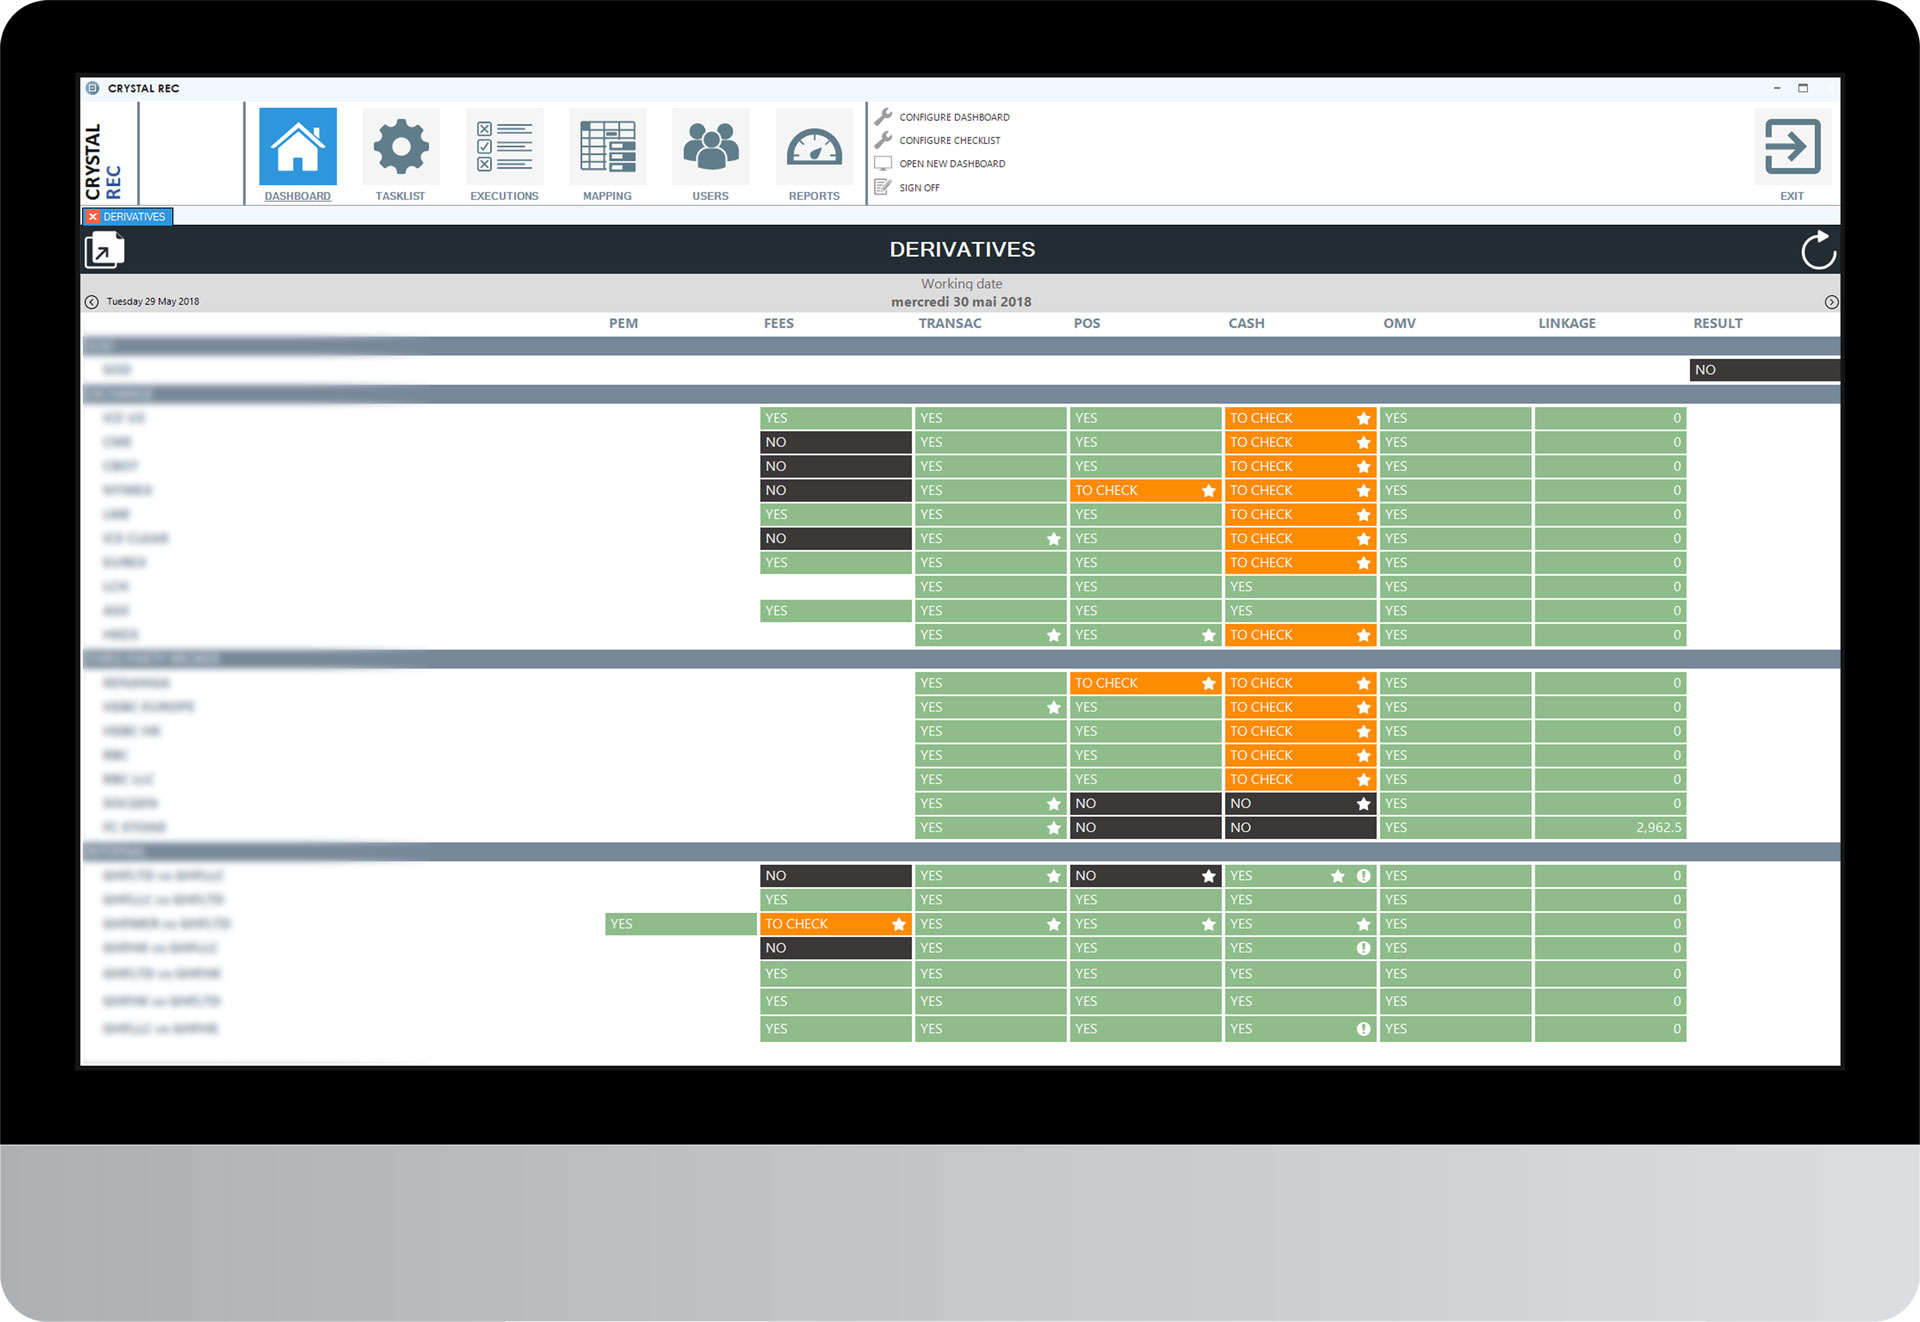Click the DERIVATIVES dashboard title
The width and height of the screenshot is (1920, 1322).
962,250
